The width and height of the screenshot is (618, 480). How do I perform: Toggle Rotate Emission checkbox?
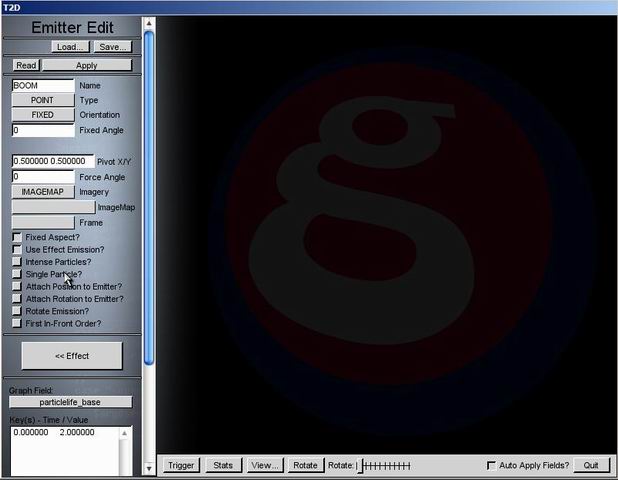pos(17,311)
